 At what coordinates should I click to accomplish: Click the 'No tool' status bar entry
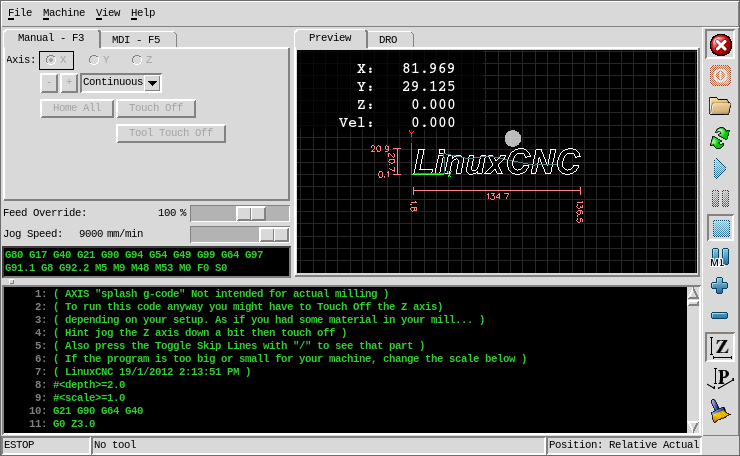[319, 445]
